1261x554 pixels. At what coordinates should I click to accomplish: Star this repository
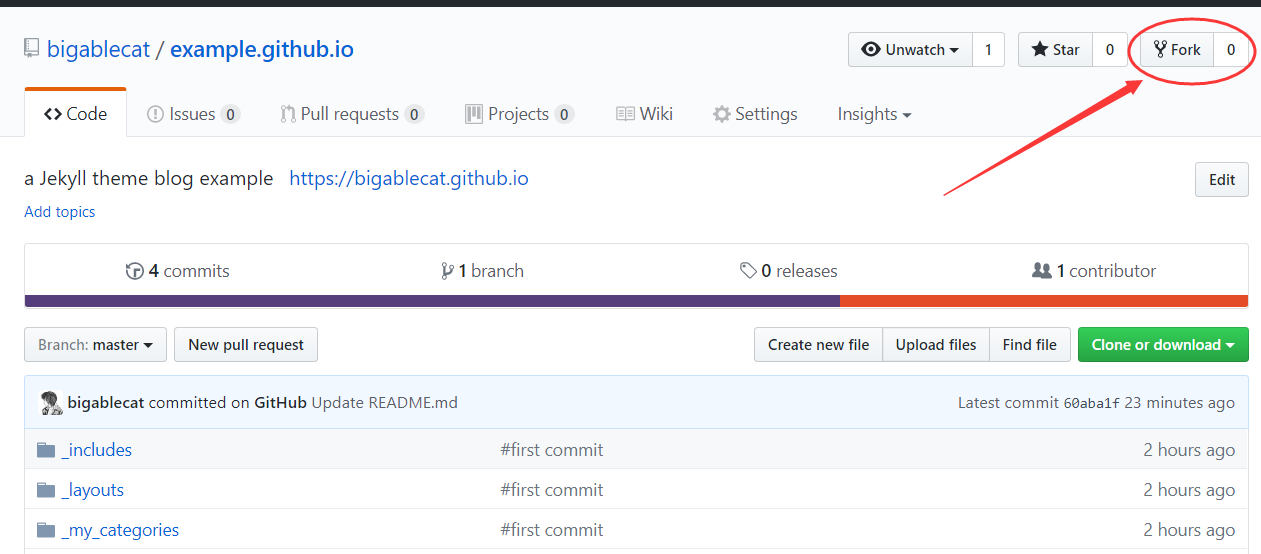(1055, 50)
